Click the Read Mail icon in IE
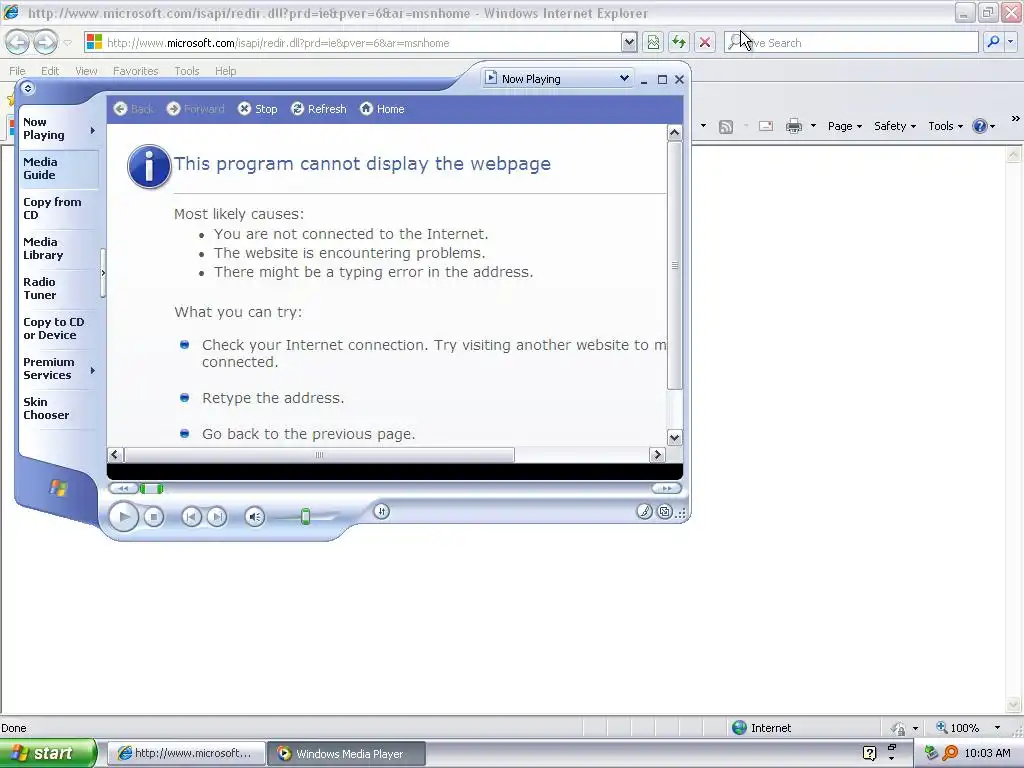Image resolution: width=1024 pixels, height=768 pixels. point(765,126)
